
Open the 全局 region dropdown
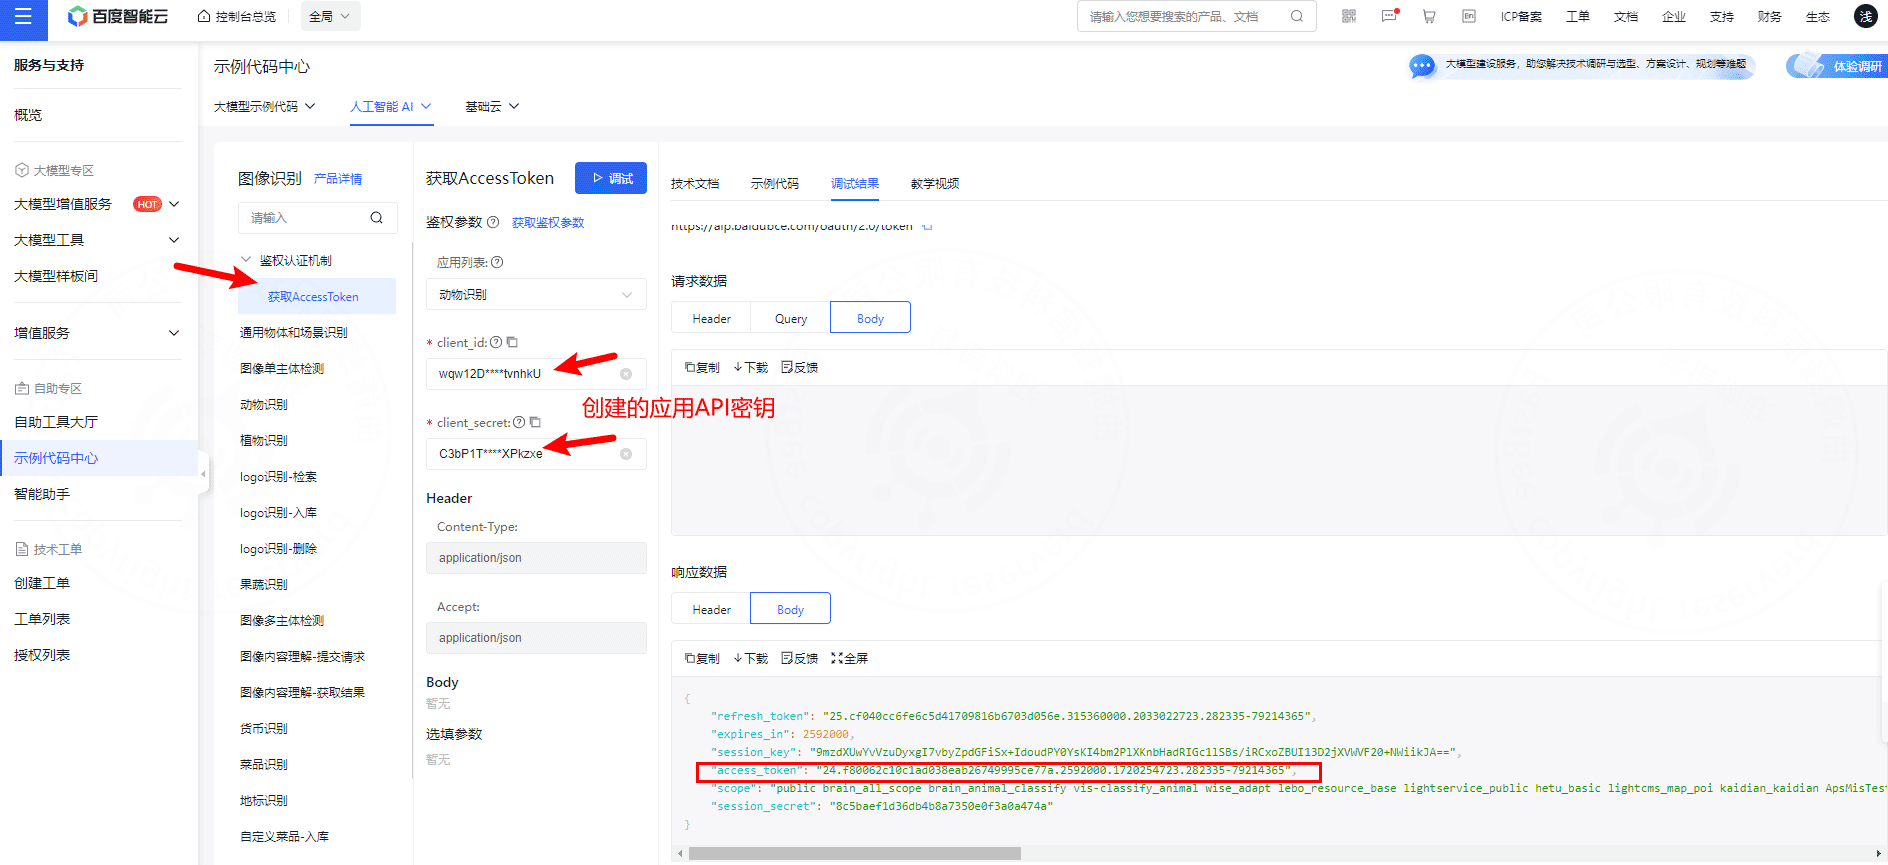click(330, 16)
